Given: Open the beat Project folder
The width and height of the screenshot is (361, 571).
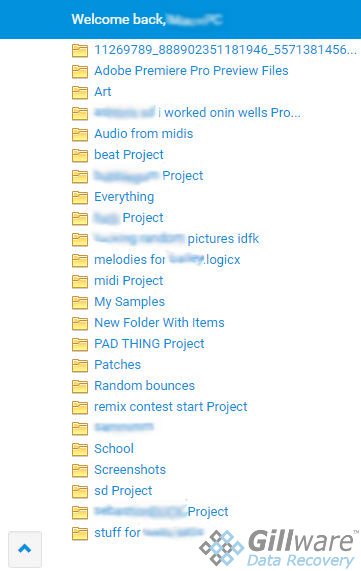Looking at the screenshot, I should tap(129, 155).
